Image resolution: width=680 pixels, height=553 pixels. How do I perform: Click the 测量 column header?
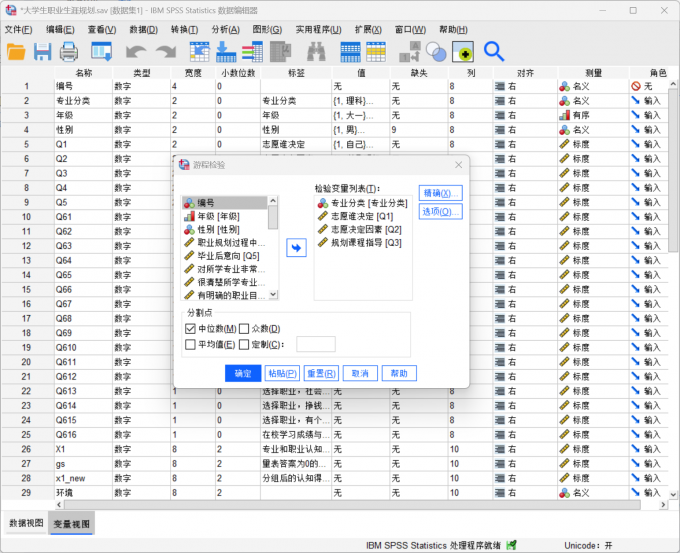(593, 73)
